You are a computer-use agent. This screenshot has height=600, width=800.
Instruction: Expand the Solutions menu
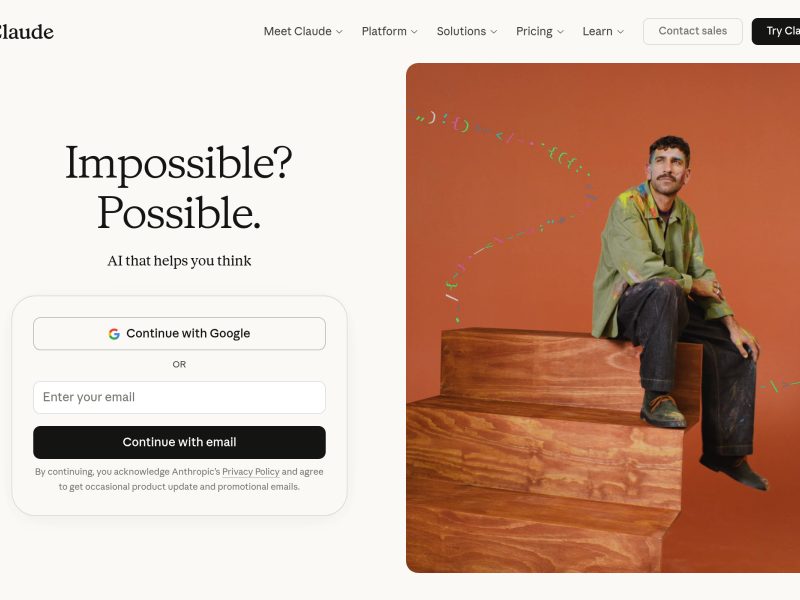(x=467, y=31)
